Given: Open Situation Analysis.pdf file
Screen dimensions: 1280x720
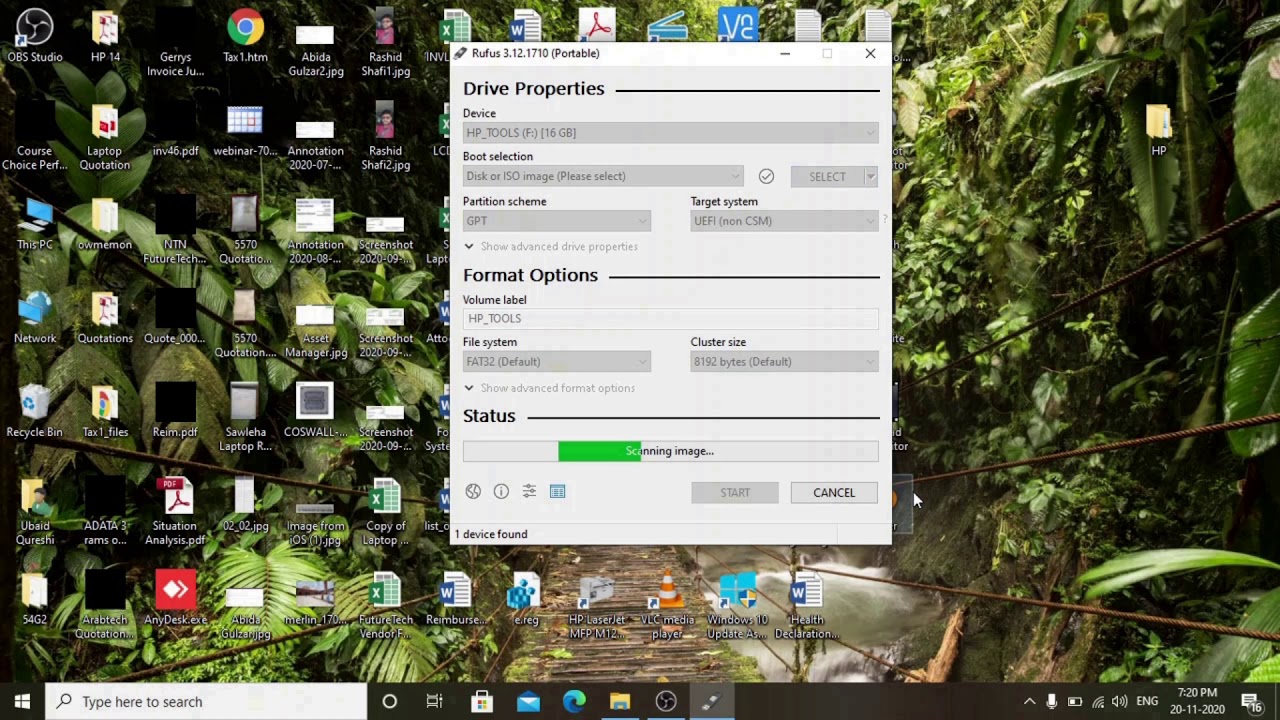Looking at the screenshot, I should 175,512.
